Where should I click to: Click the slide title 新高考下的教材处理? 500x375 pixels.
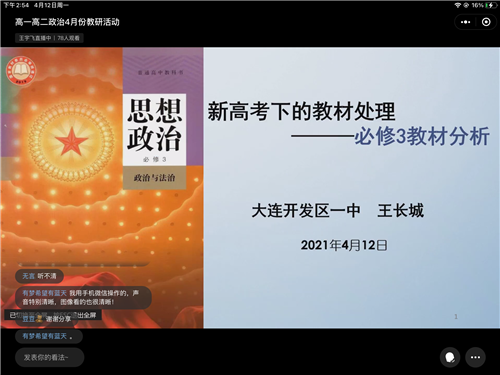(301, 111)
